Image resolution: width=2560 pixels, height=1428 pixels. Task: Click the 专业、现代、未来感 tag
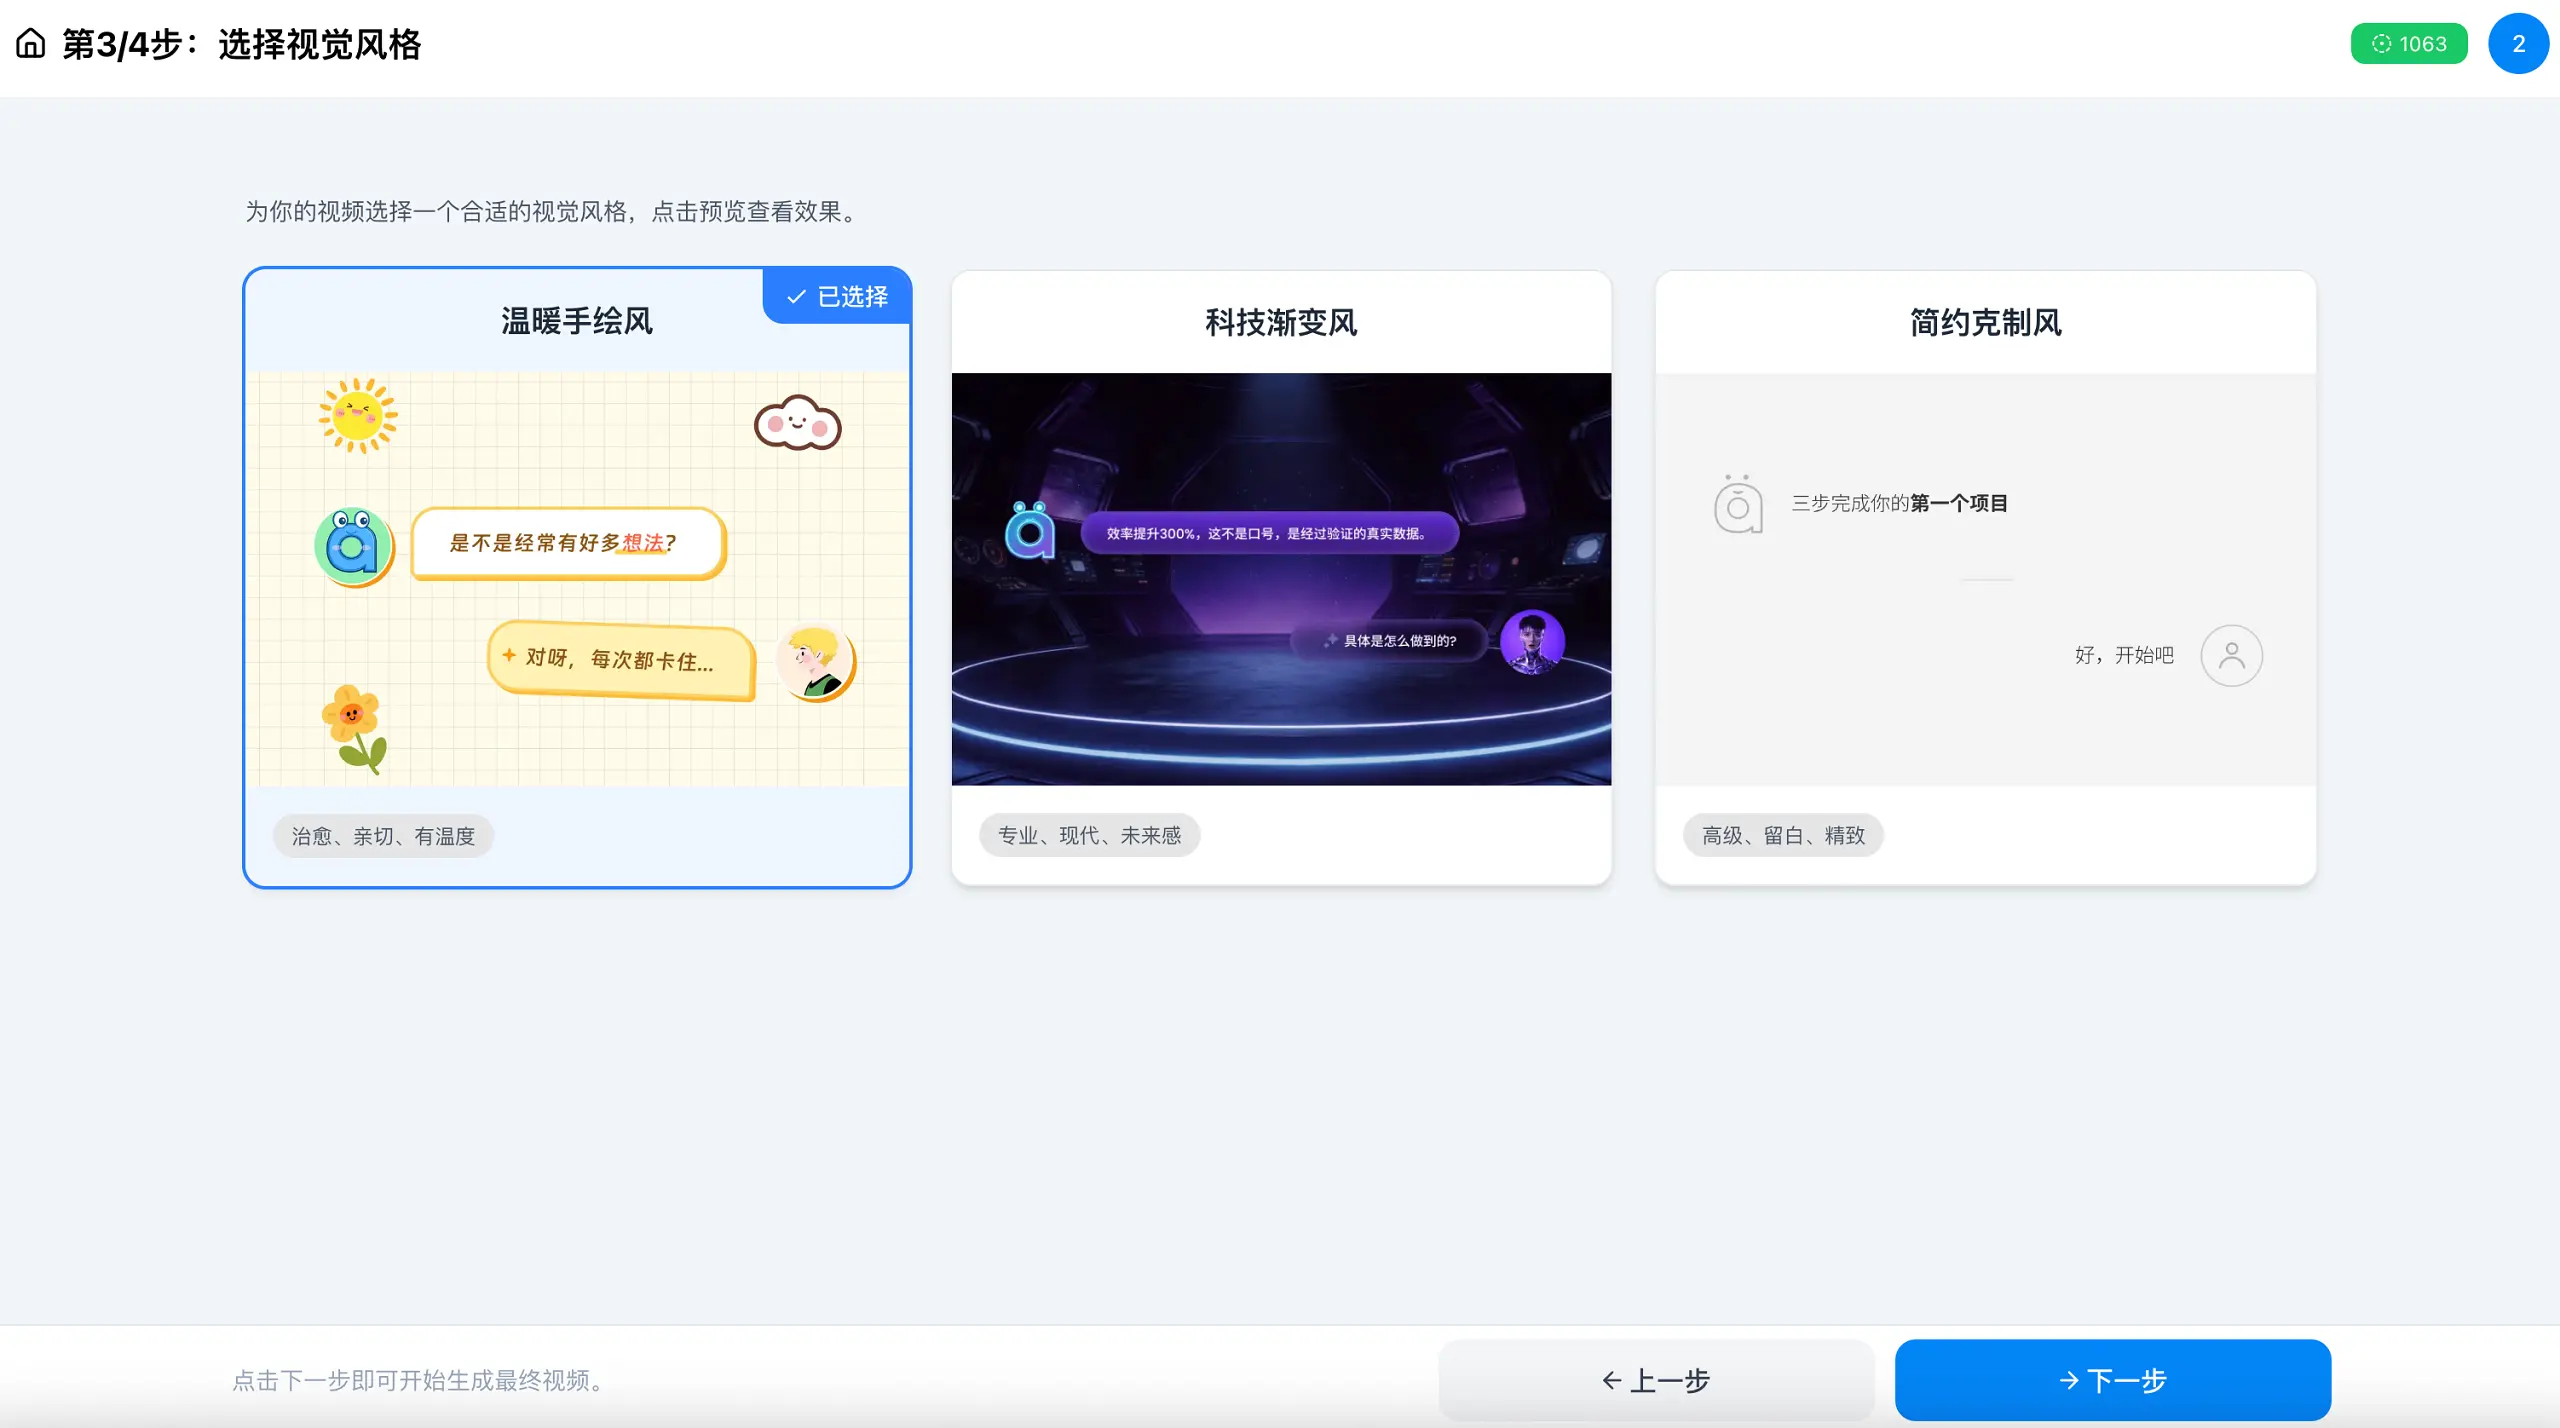(1089, 835)
